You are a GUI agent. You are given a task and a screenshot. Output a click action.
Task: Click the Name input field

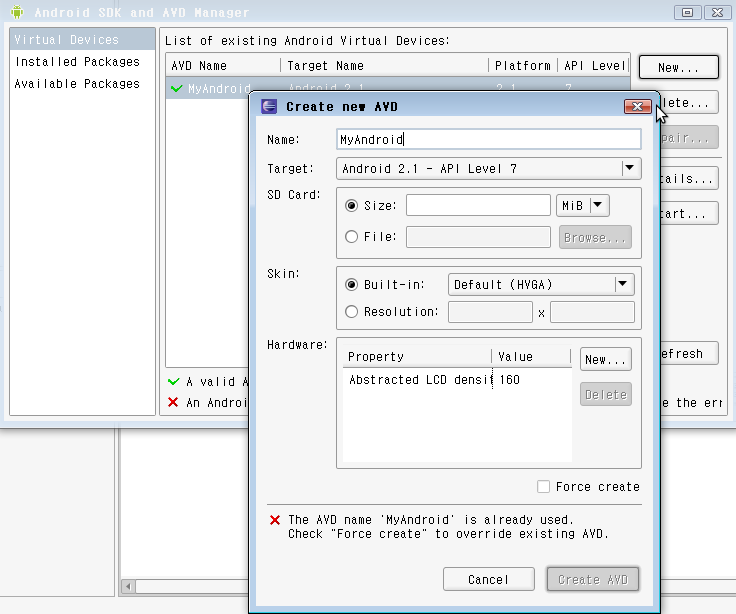489,139
